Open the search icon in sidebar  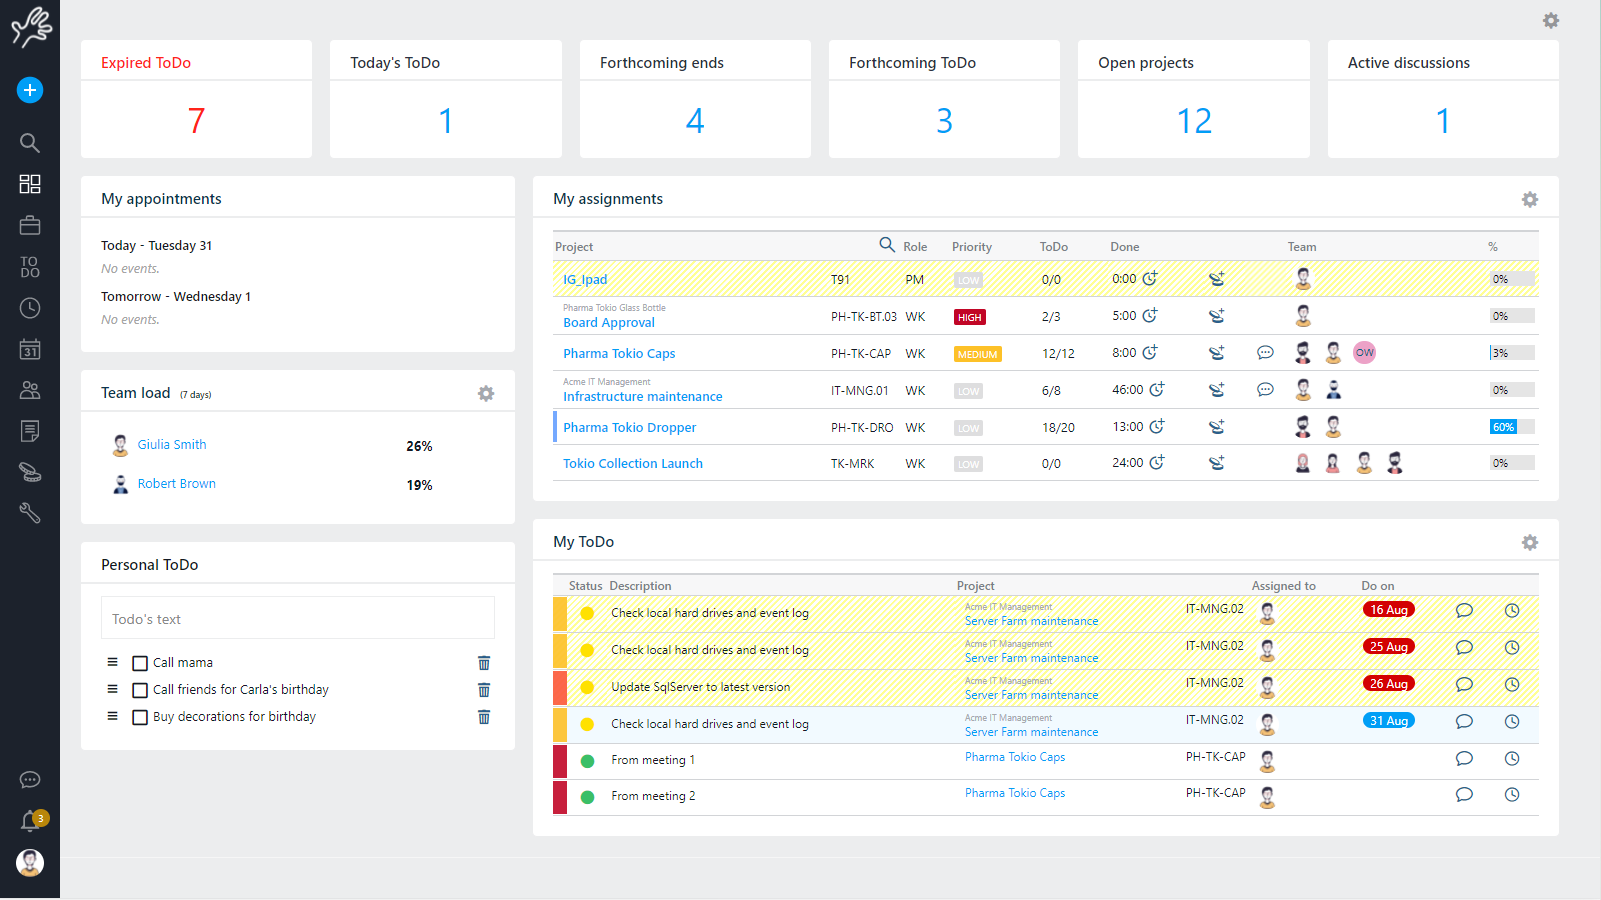tap(30, 143)
